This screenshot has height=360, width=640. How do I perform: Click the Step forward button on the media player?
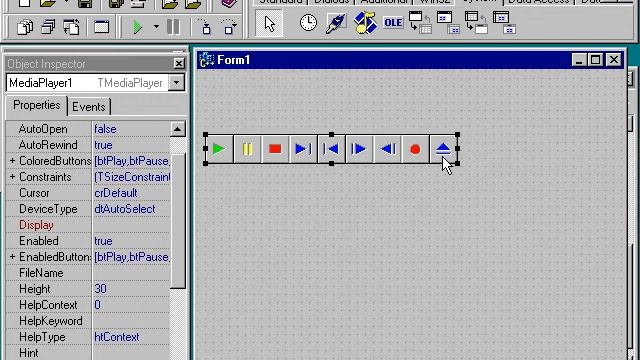(x=359, y=149)
